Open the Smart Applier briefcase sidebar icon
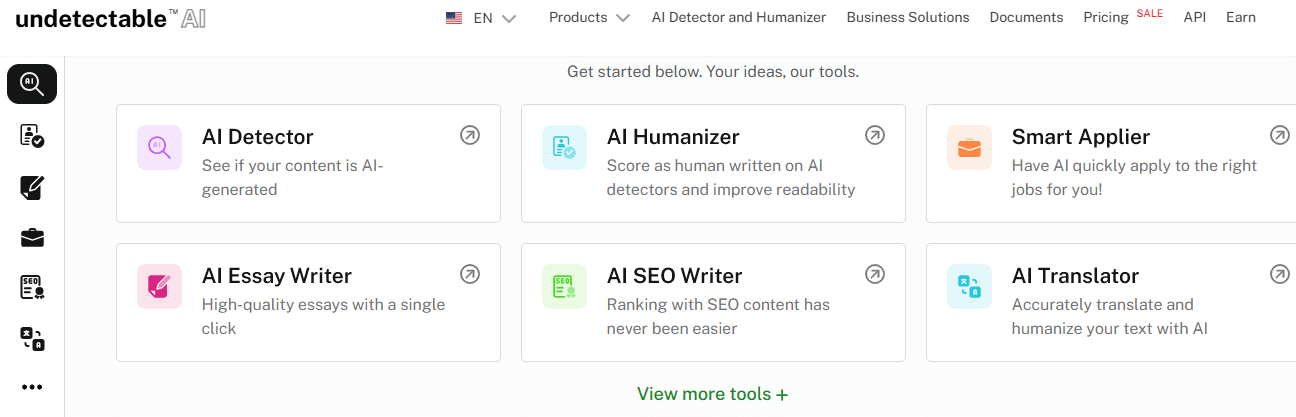 32,238
